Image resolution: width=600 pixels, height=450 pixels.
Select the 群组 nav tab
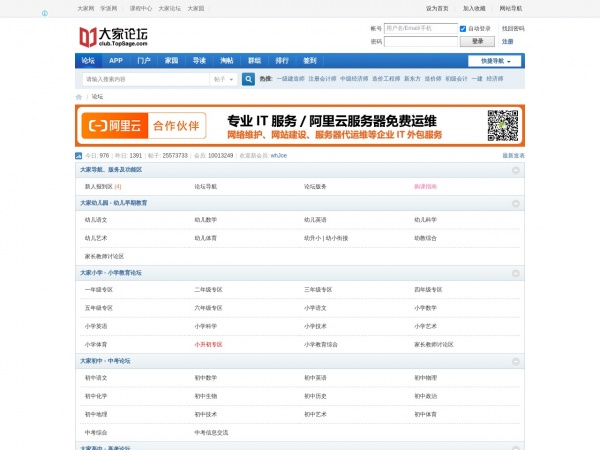(254, 60)
